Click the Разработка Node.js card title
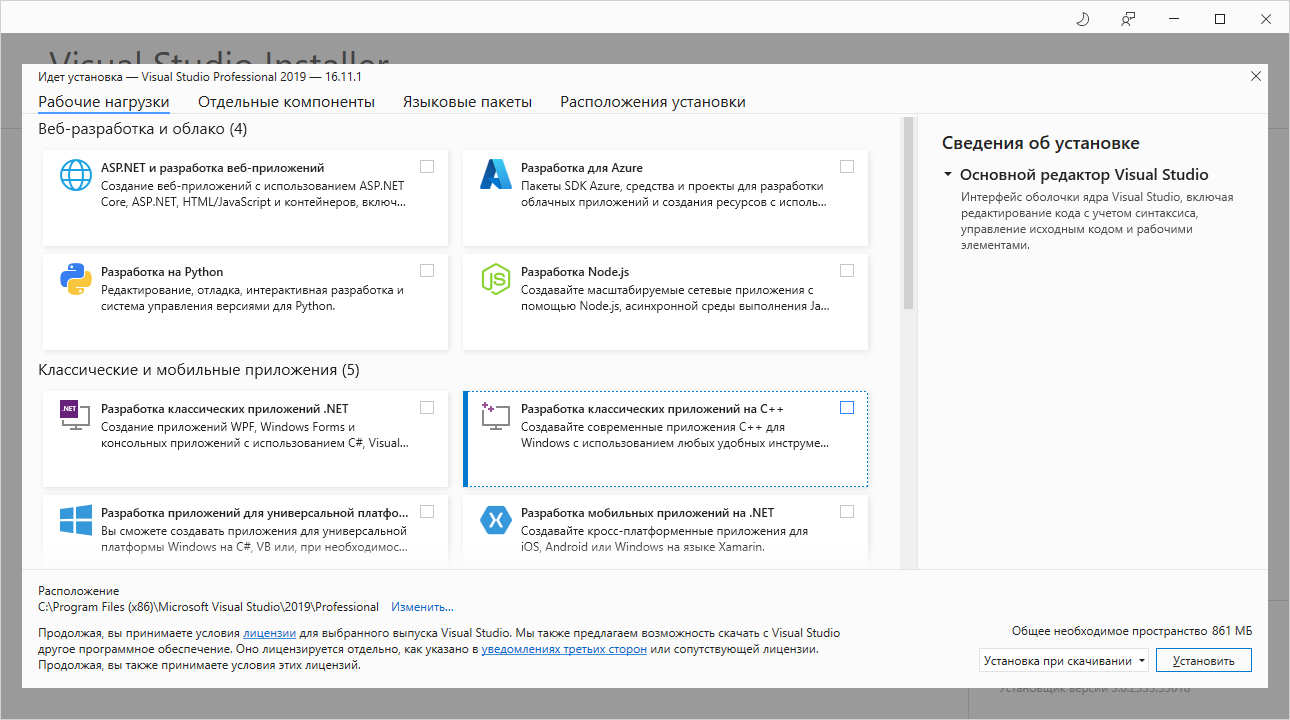The width and height of the screenshot is (1290, 720). point(575,272)
